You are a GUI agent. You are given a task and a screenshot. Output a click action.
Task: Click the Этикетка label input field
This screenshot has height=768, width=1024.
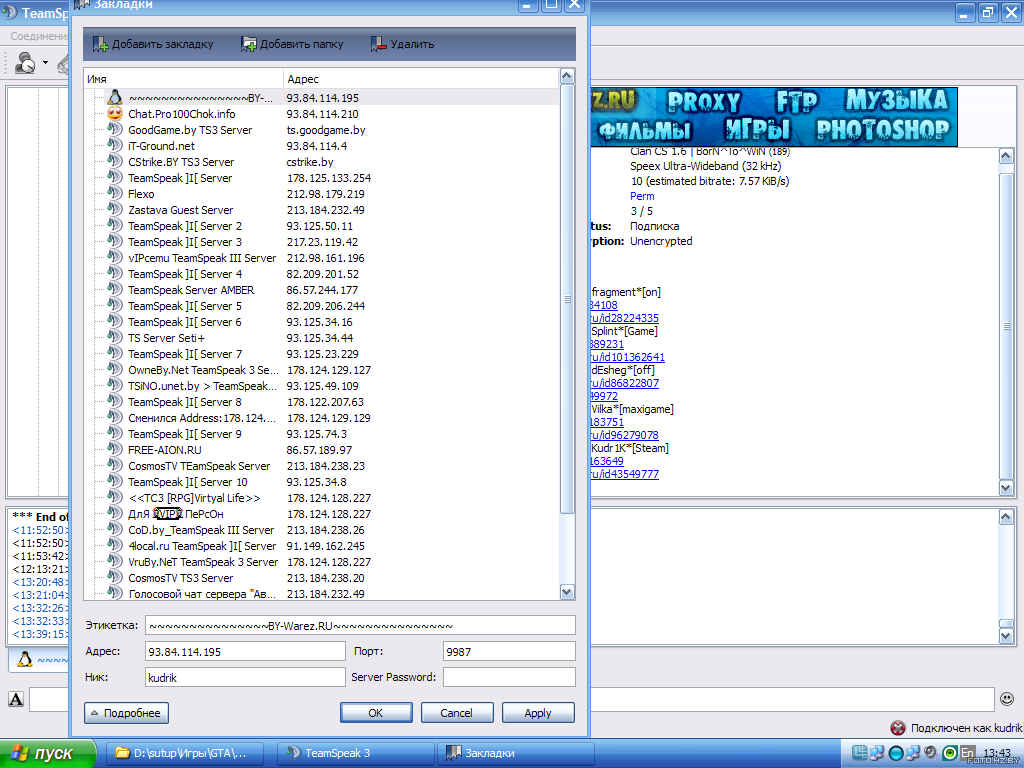(360, 626)
